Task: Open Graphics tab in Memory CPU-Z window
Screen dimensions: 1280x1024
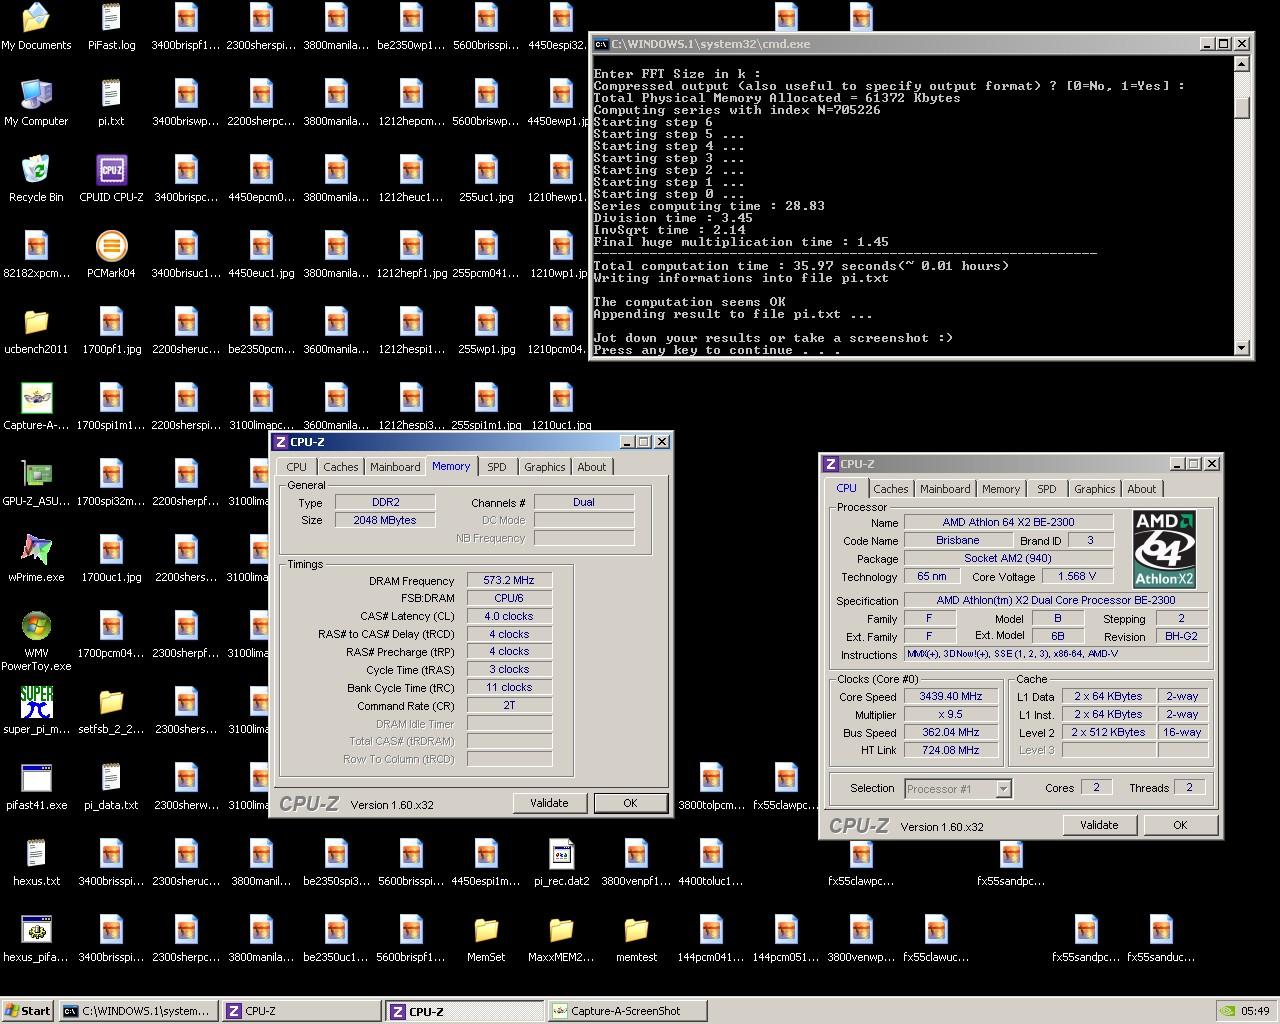Action: point(544,467)
